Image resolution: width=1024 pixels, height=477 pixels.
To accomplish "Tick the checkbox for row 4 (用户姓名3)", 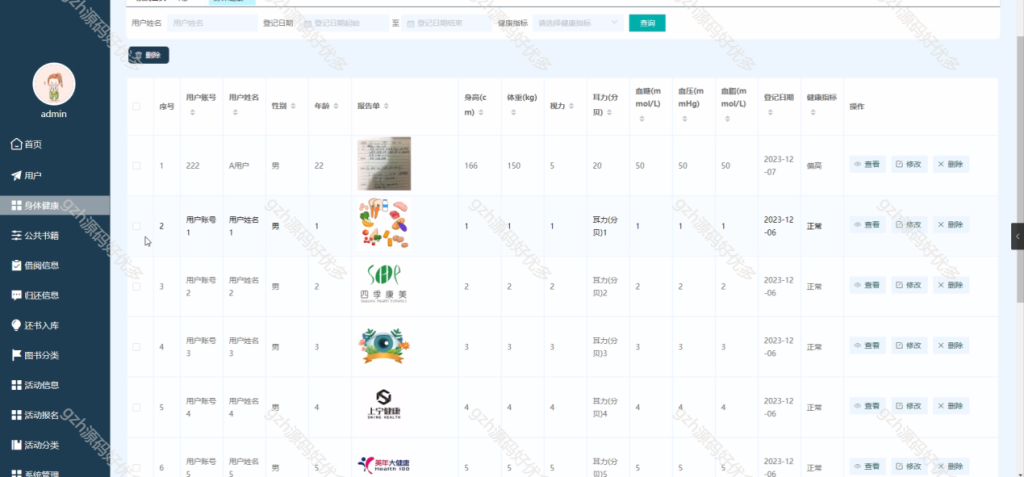I will tap(136, 347).
